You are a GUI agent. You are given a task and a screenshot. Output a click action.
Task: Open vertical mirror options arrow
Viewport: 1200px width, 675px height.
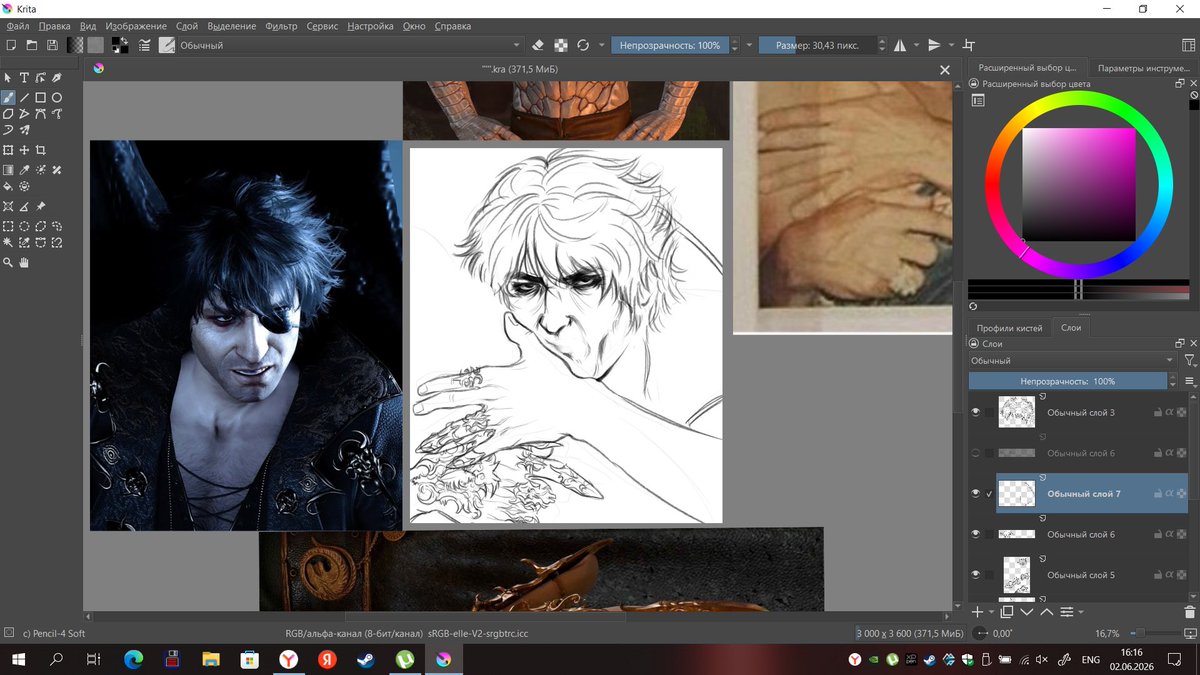[x=950, y=45]
